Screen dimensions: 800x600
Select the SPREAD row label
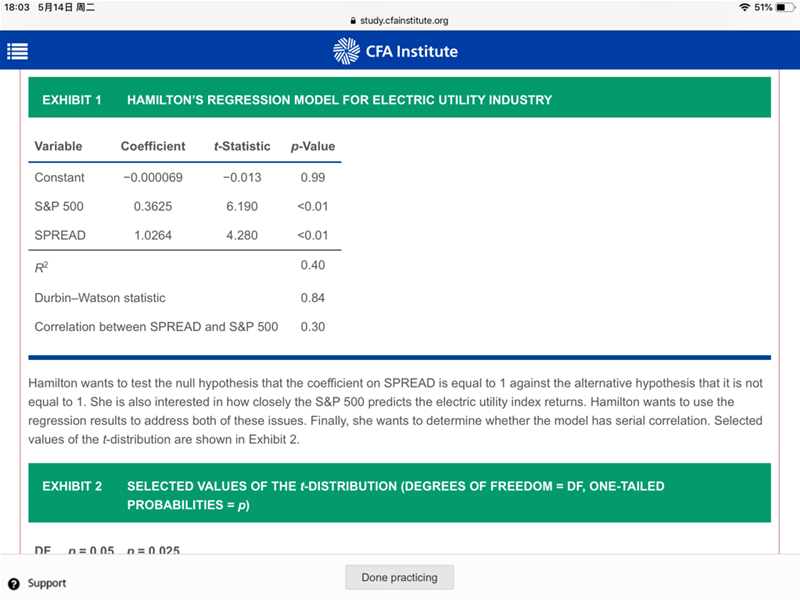tap(60, 235)
